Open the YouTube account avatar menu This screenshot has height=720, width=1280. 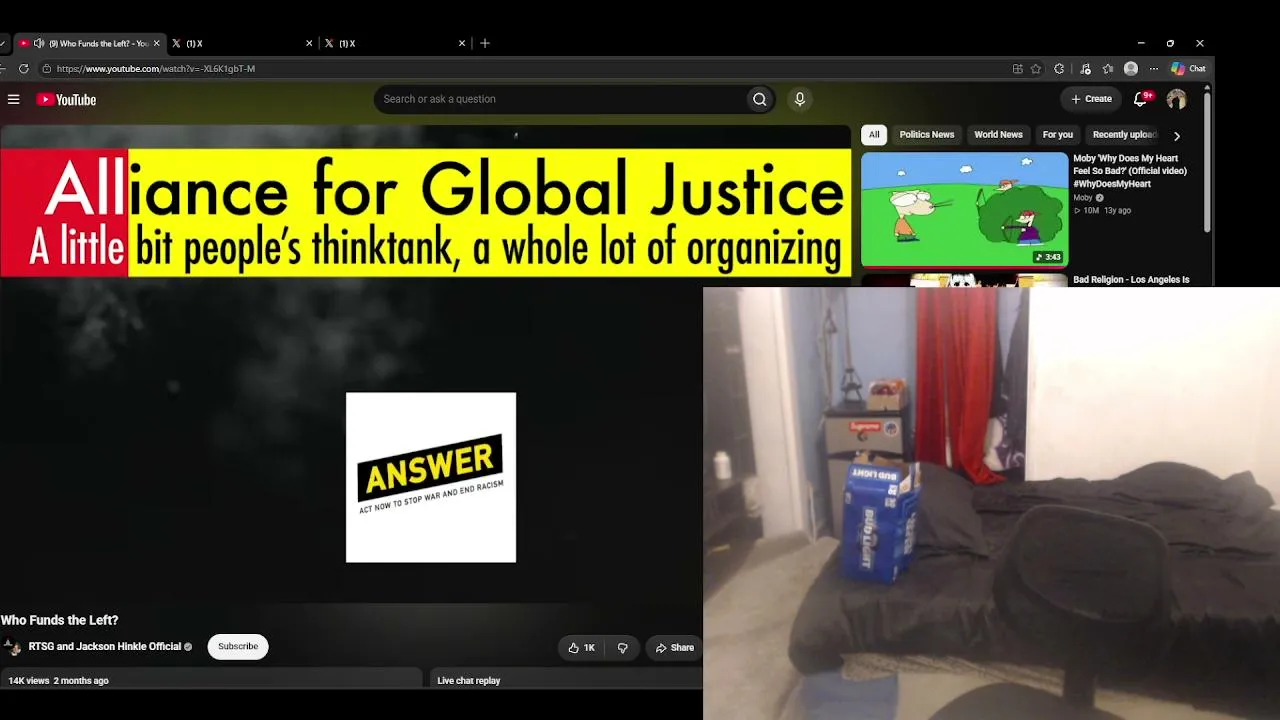click(x=1176, y=99)
